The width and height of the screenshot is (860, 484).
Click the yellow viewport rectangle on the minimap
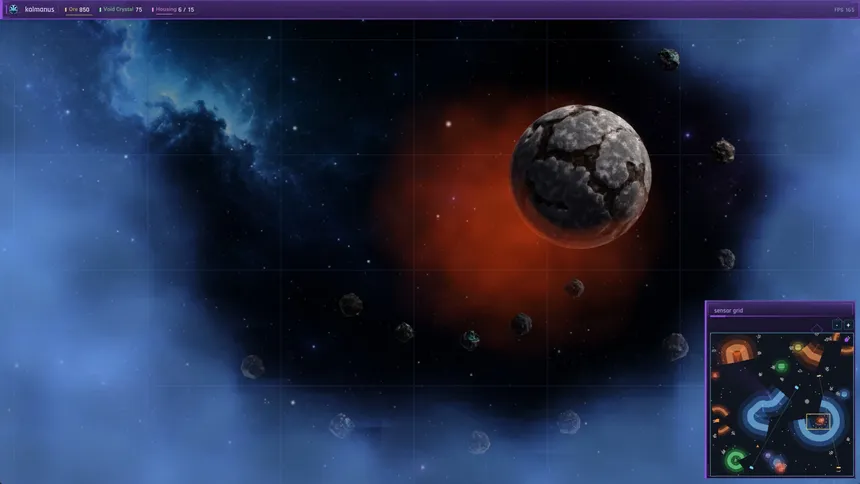click(x=818, y=421)
